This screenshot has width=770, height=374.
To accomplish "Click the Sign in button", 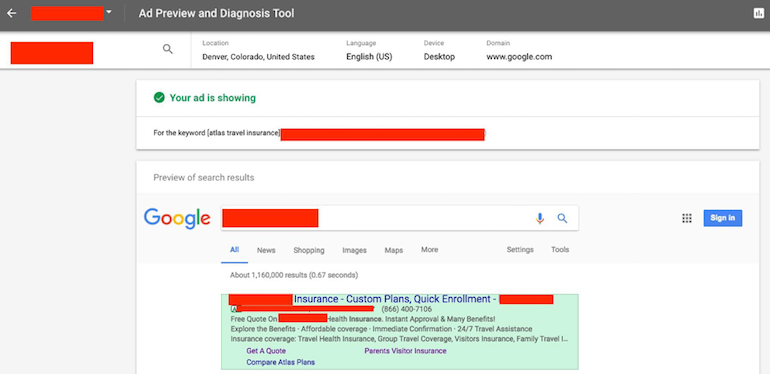I will coord(723,218).
